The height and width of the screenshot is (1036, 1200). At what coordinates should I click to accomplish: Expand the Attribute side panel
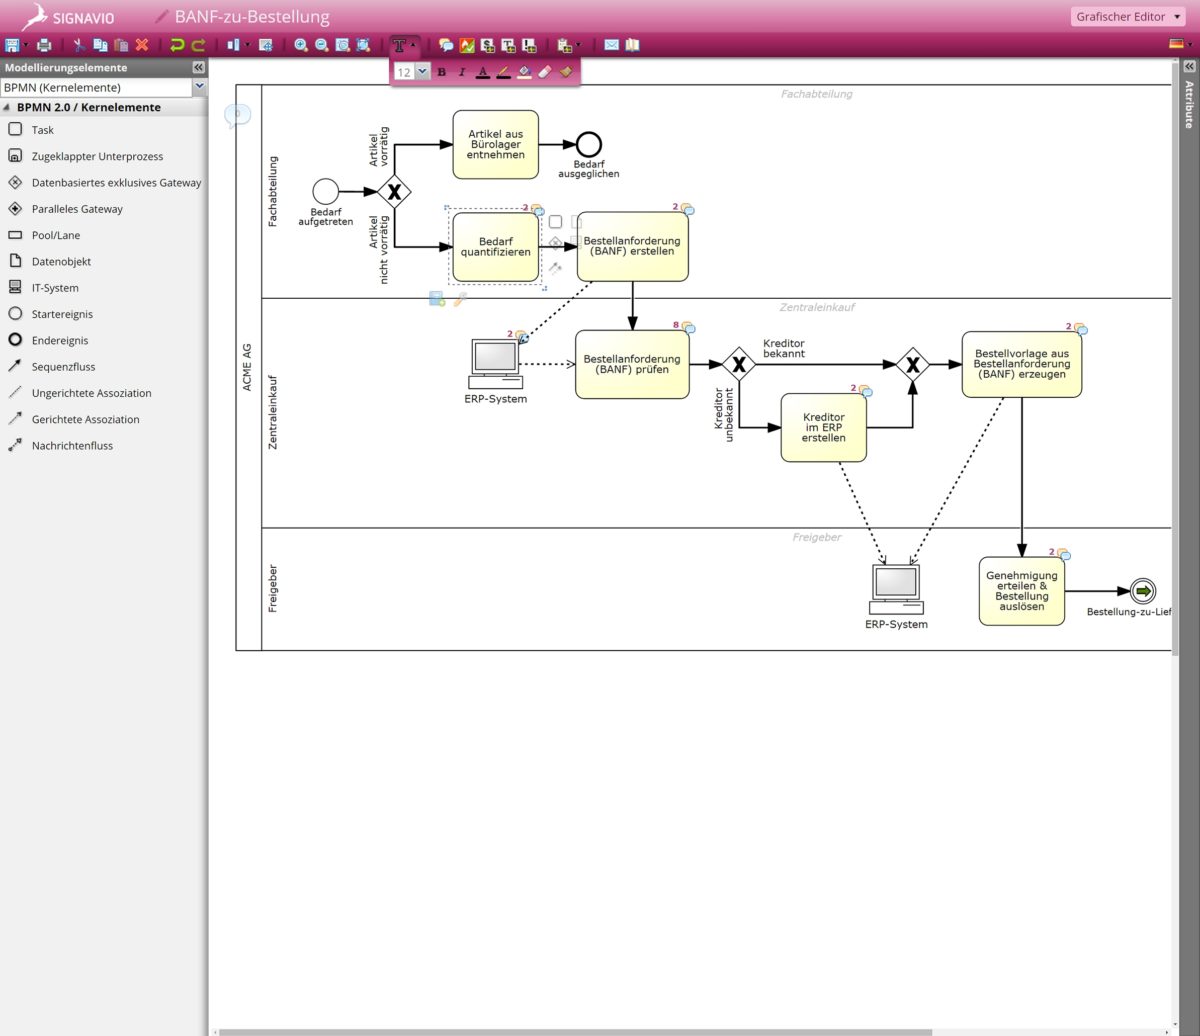click(1189, 66)
